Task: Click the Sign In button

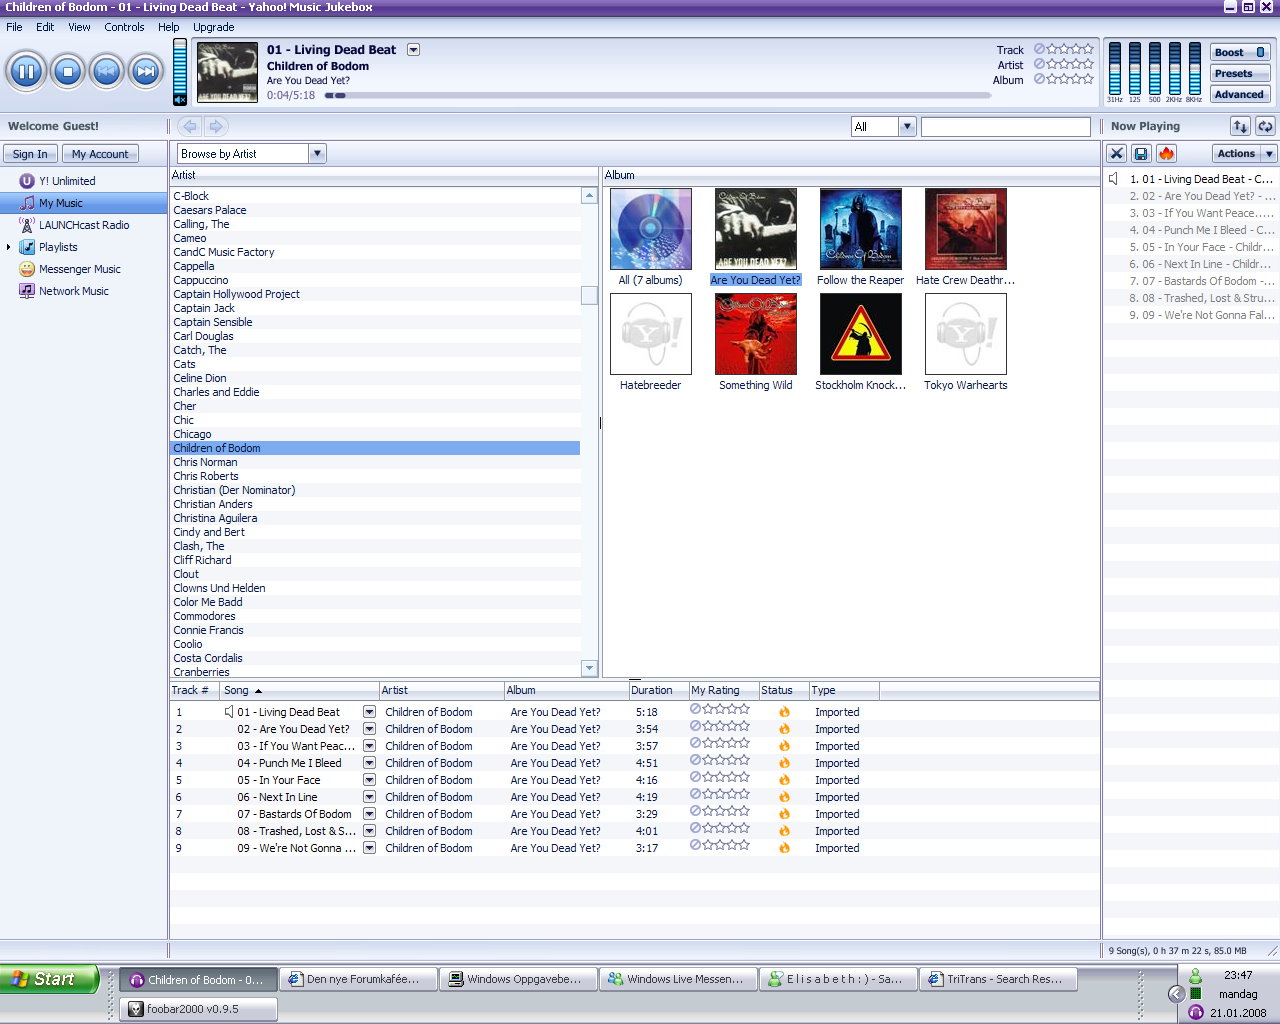Action: click(29, 154)
